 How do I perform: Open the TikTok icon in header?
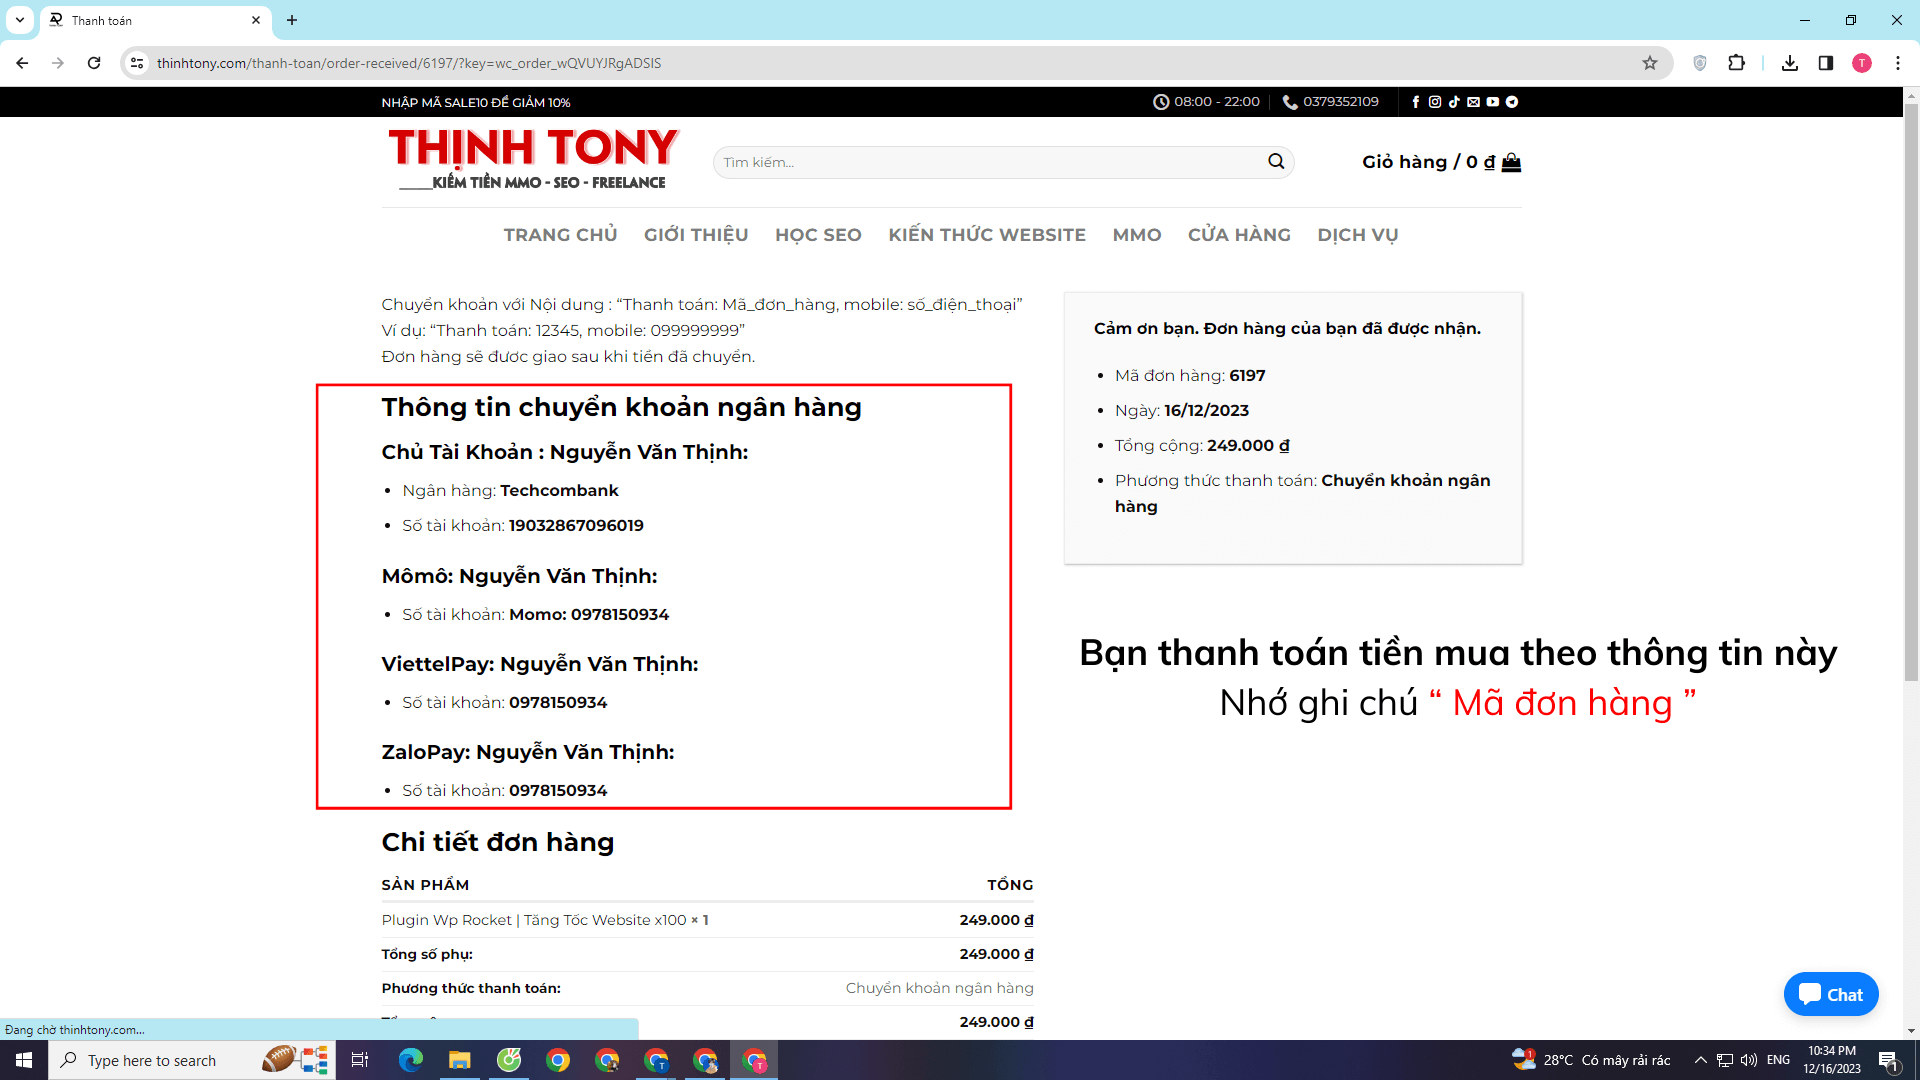(1453, 101)
